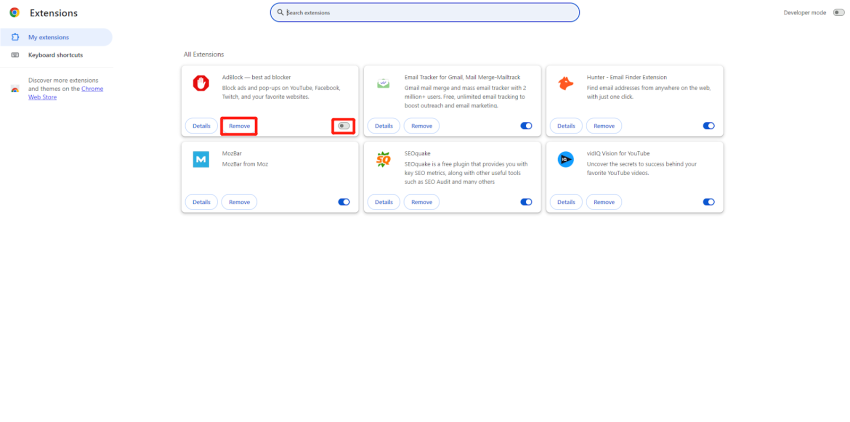This screenshot has width=850, height=422.
Task: Enable the AdBlock extension toggle
Action: [343, 126]
